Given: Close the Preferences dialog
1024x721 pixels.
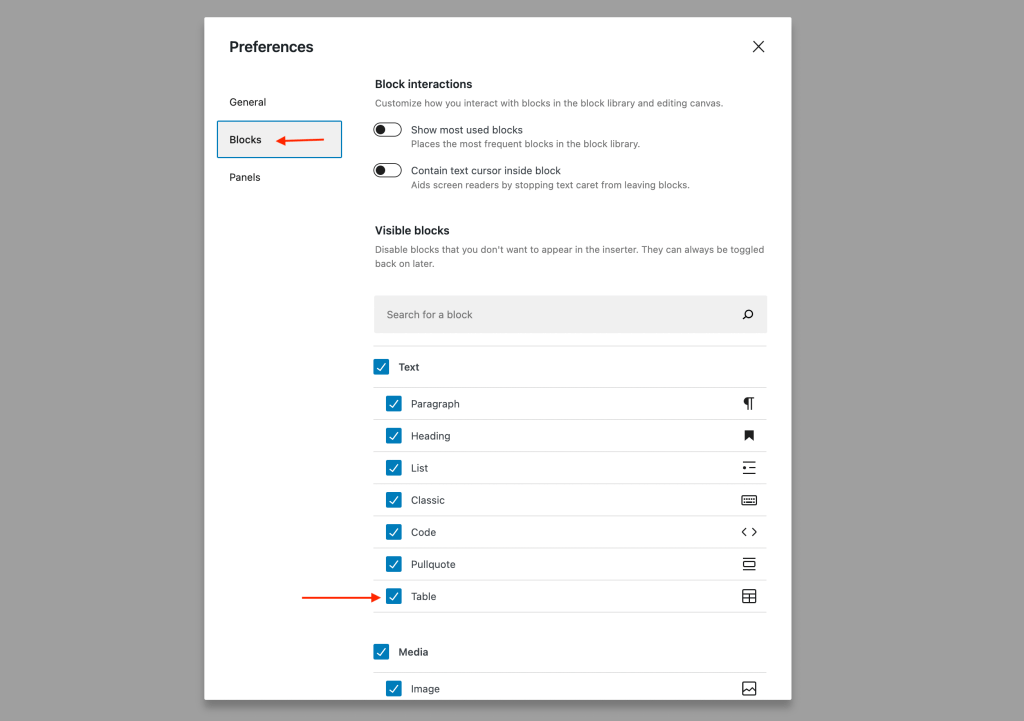Looking at the screenshot, I should (x=758, y=46).
